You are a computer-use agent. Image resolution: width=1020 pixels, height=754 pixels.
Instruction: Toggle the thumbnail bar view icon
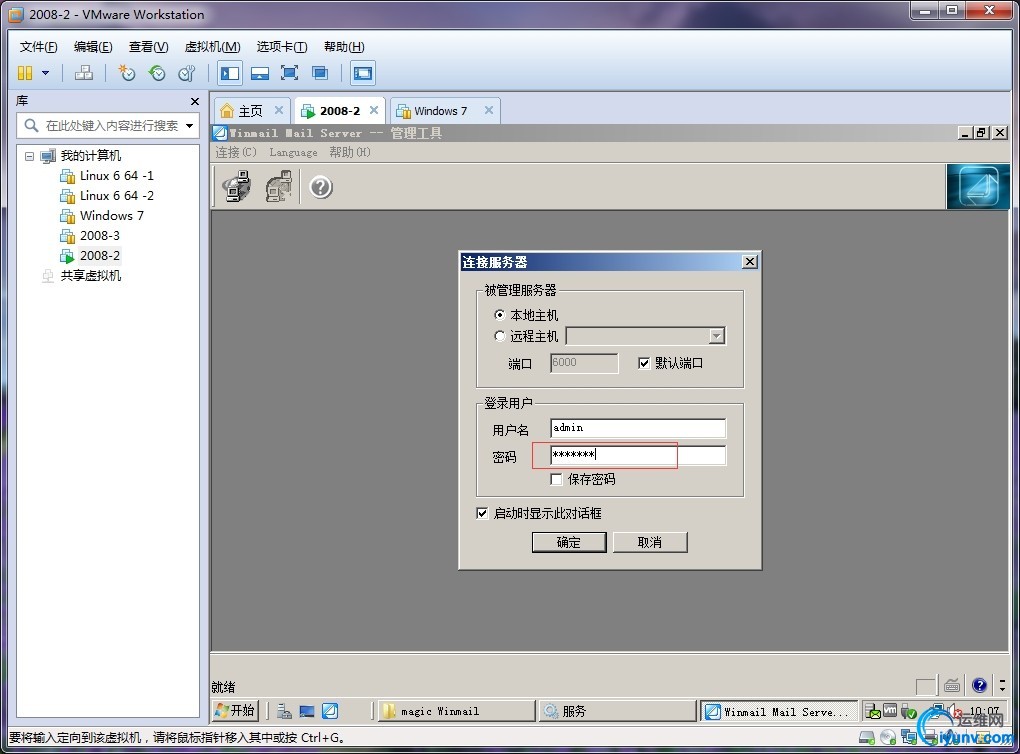coord(260,73)
